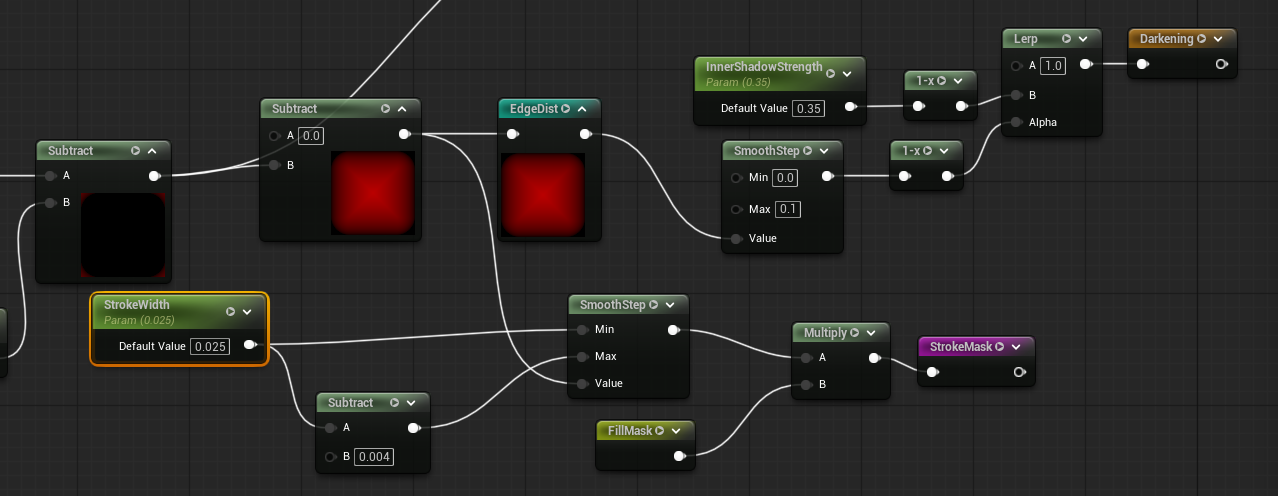1278x496 pixels.
Task: Click the preview icon on the FillMask node
Action: coord(660,430)
